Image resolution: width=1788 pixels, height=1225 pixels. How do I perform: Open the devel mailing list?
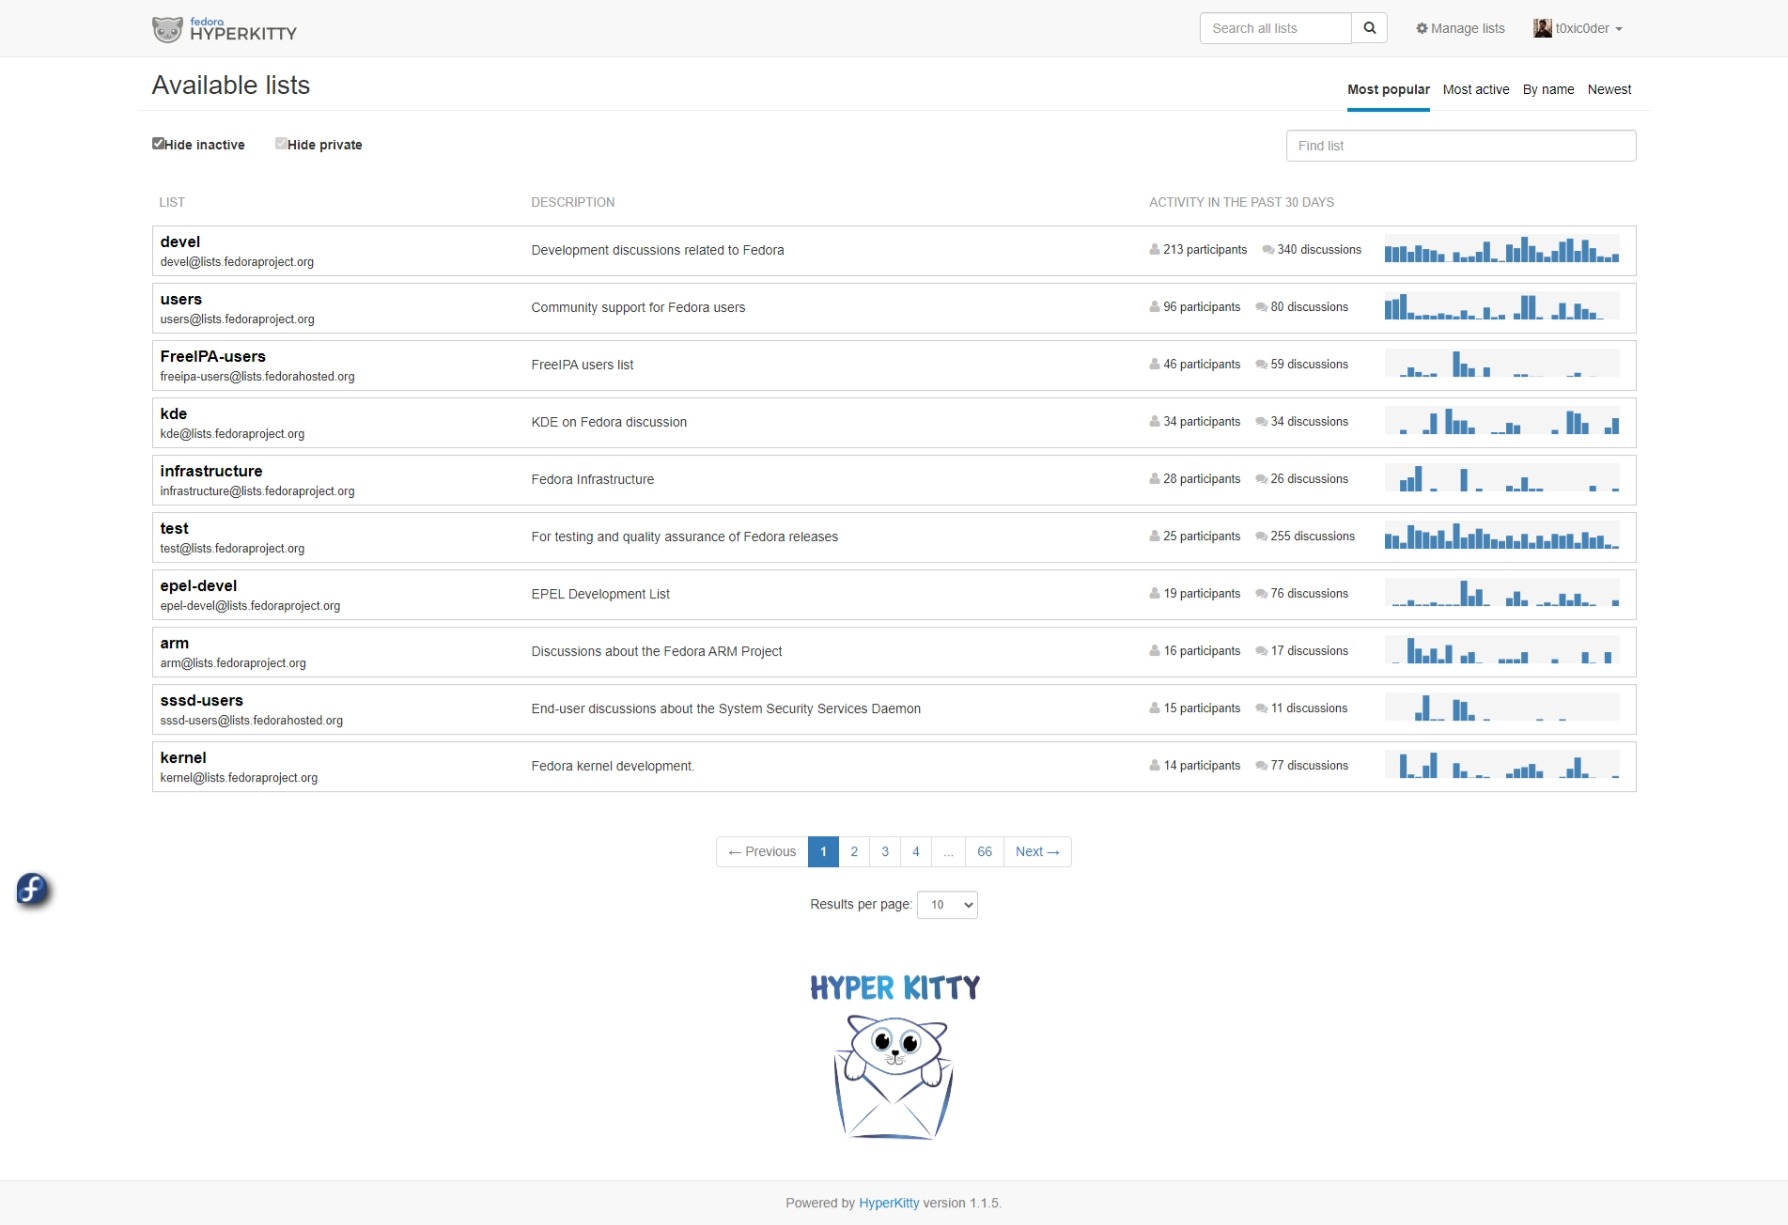(180, 242)
